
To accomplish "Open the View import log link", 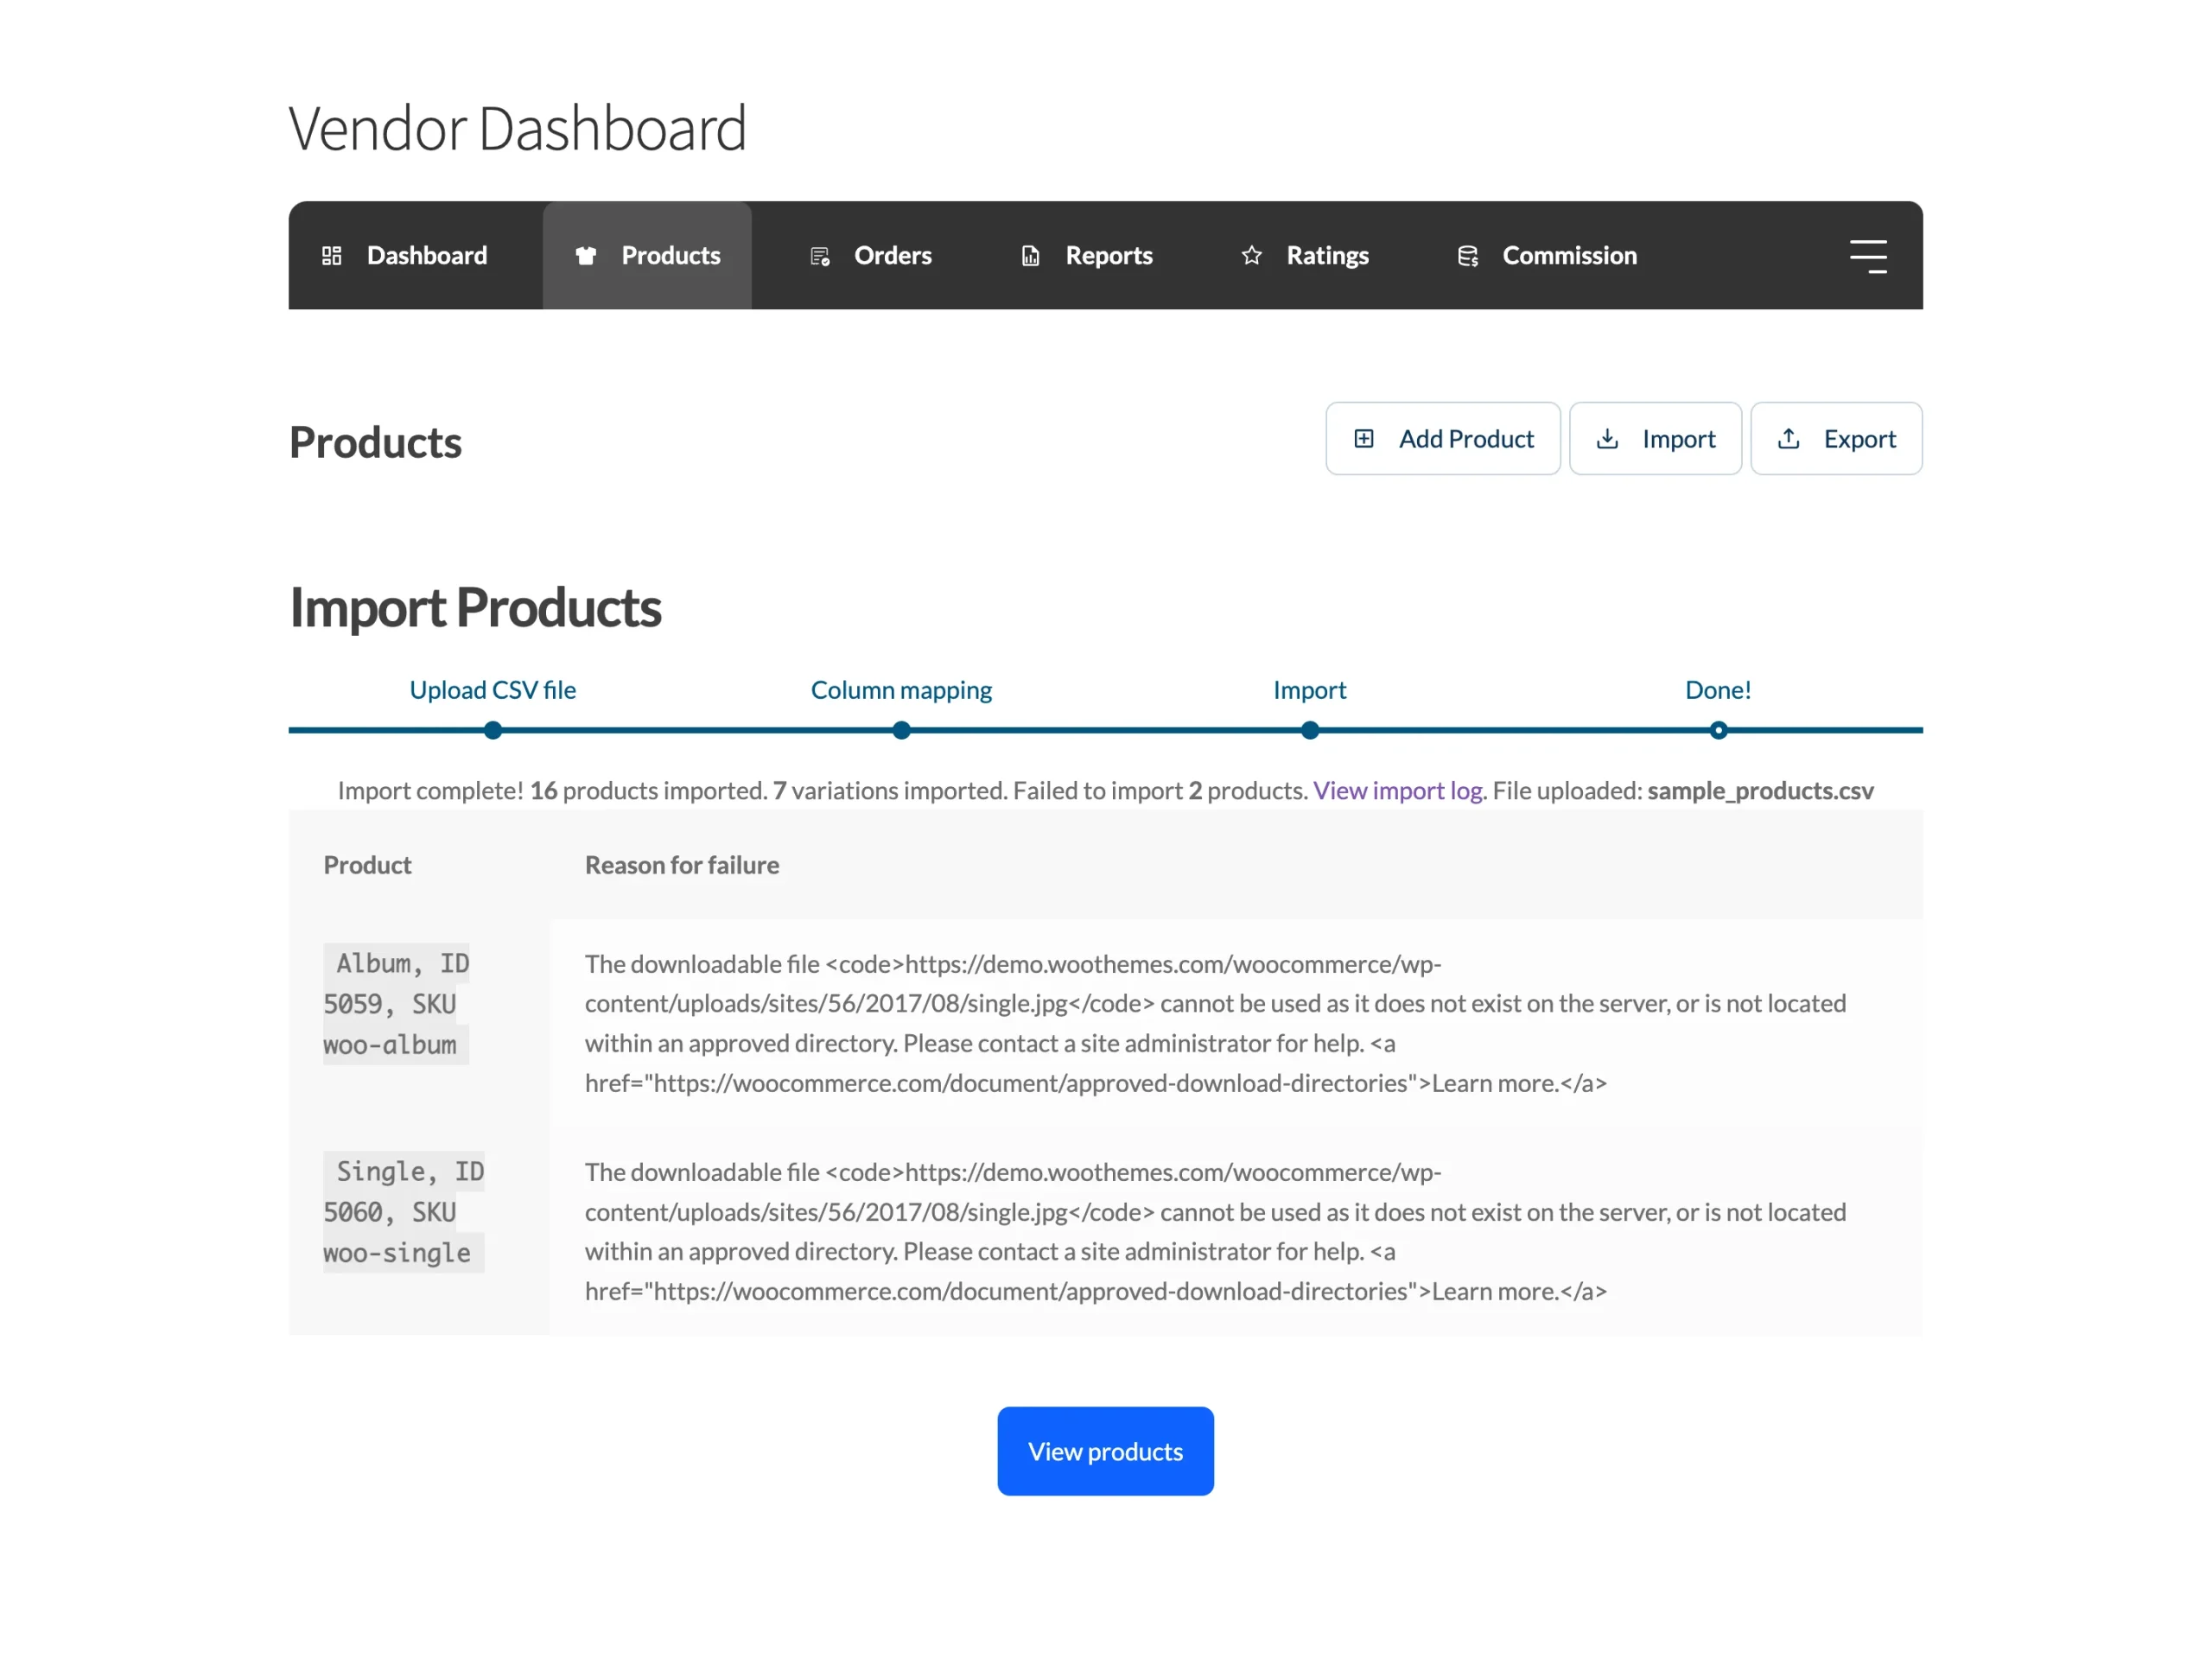I will [x=1398, y=791].
